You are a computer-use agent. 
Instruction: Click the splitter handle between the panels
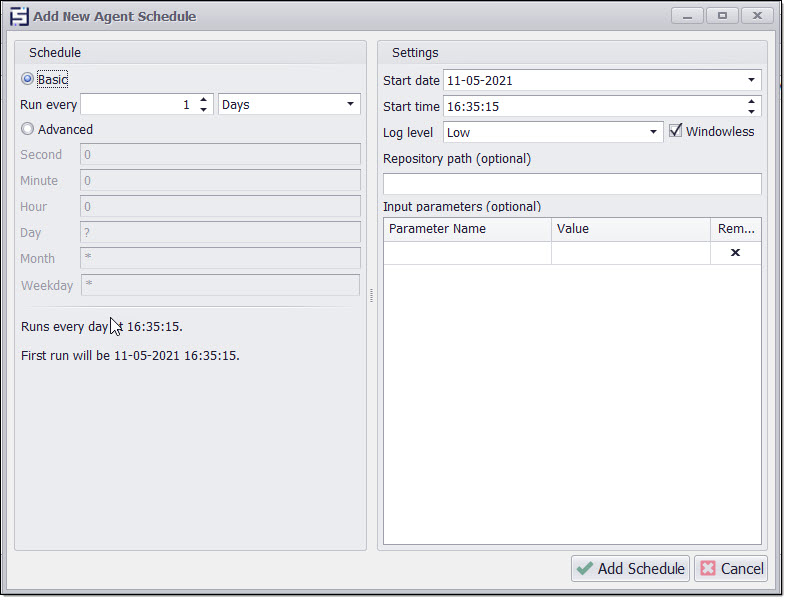(x=372, y=295)
